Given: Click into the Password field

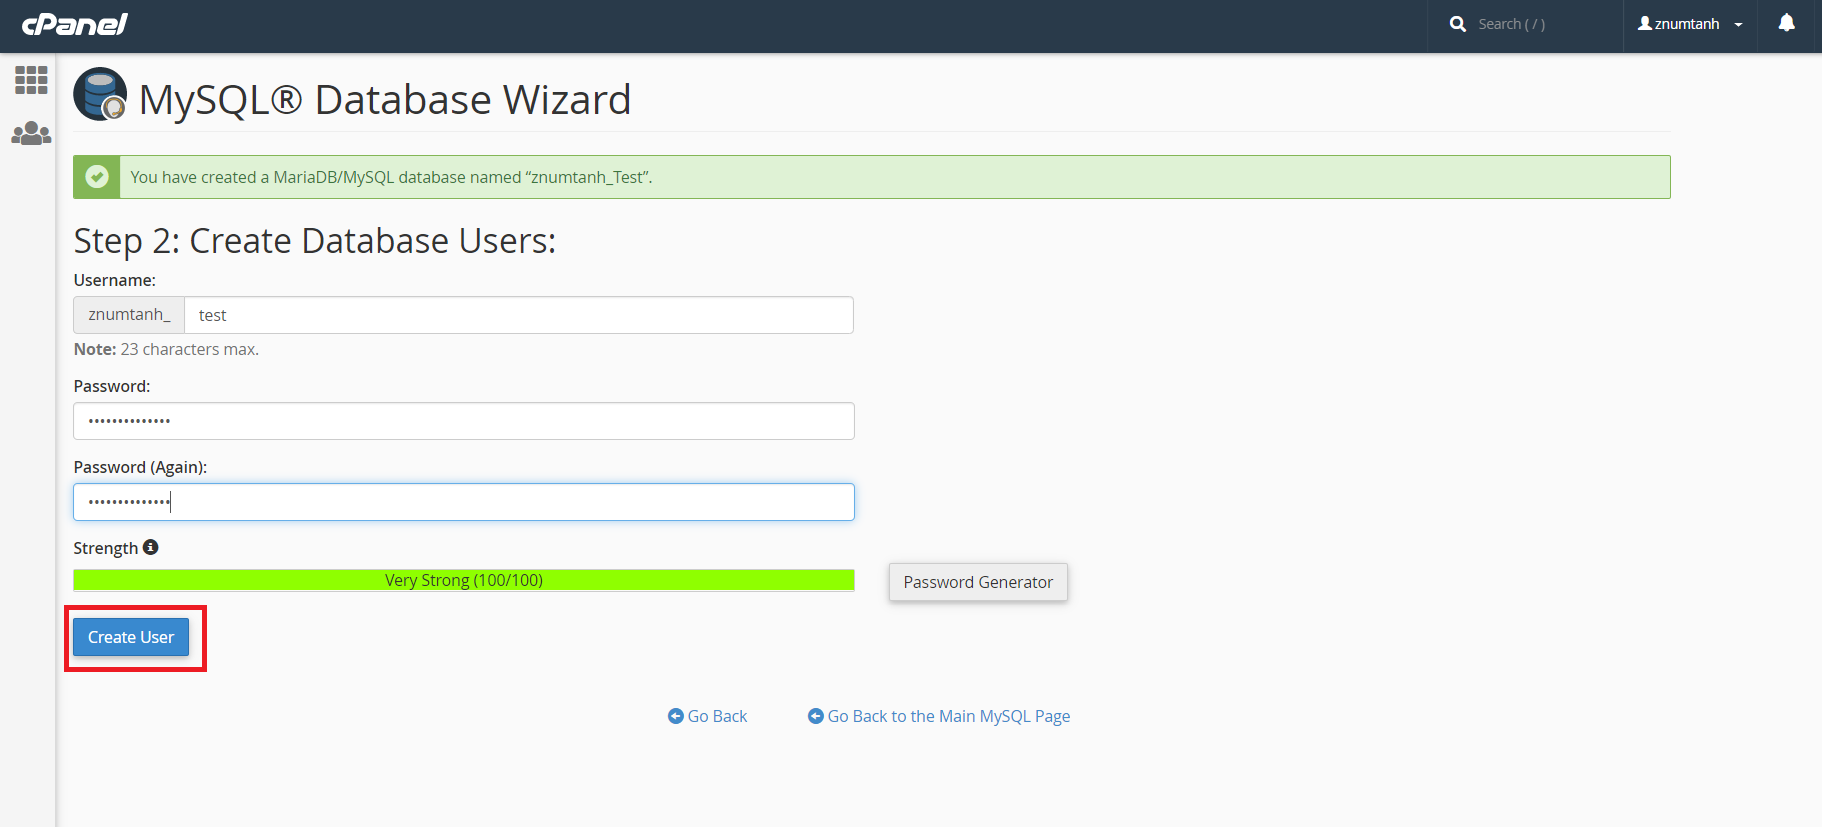Looking at the screenshot, I should pyautogui.click(x=464, y=421).
